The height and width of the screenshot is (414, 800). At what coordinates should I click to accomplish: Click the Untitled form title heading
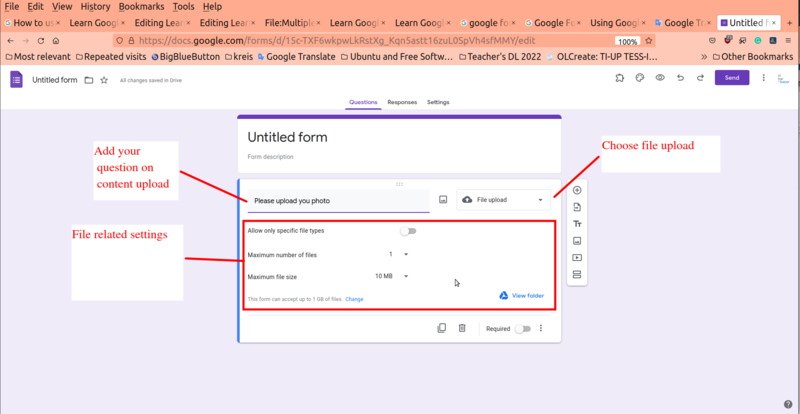click(x=287, y=137)
